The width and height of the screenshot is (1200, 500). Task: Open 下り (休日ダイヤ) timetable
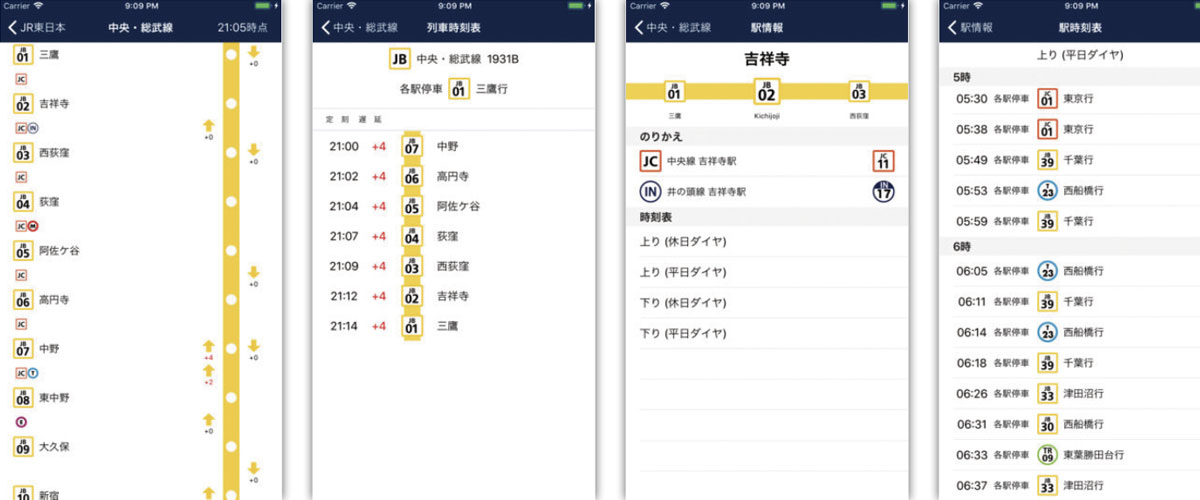[766, 302]
